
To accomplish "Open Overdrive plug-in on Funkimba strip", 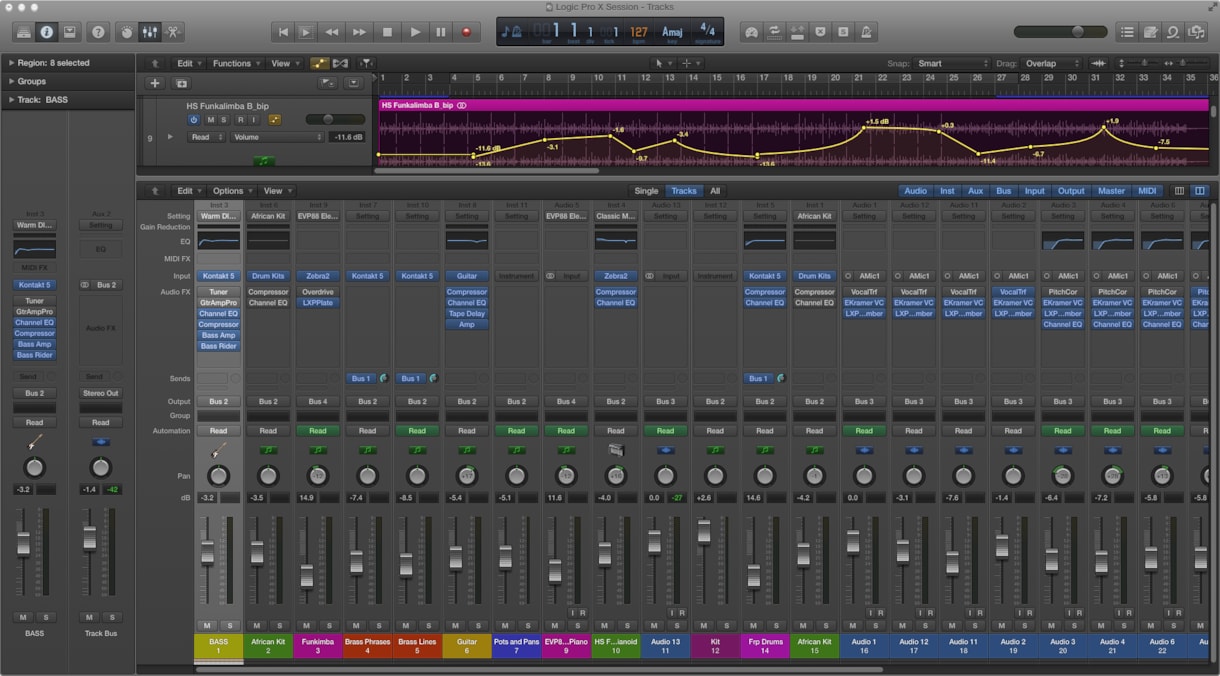I will 317,292.
